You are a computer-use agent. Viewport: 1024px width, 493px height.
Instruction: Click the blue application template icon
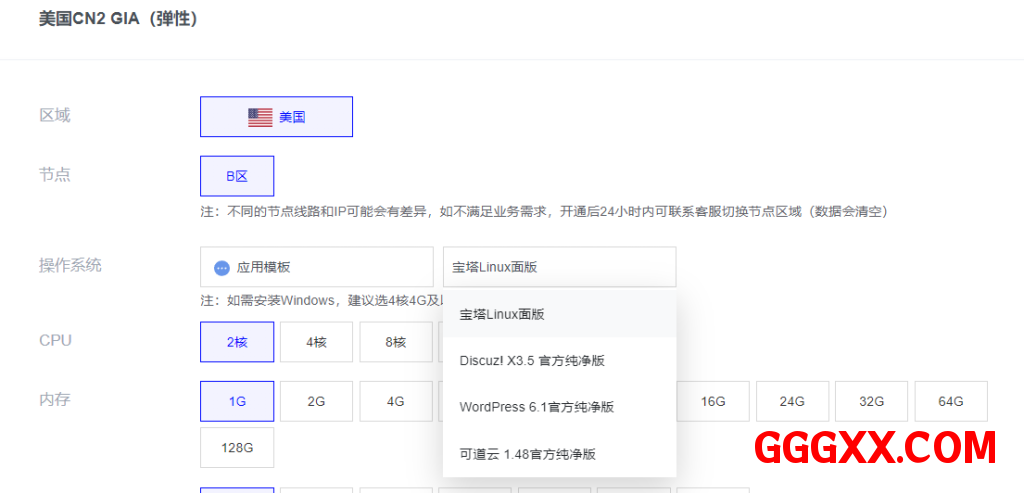222,268
